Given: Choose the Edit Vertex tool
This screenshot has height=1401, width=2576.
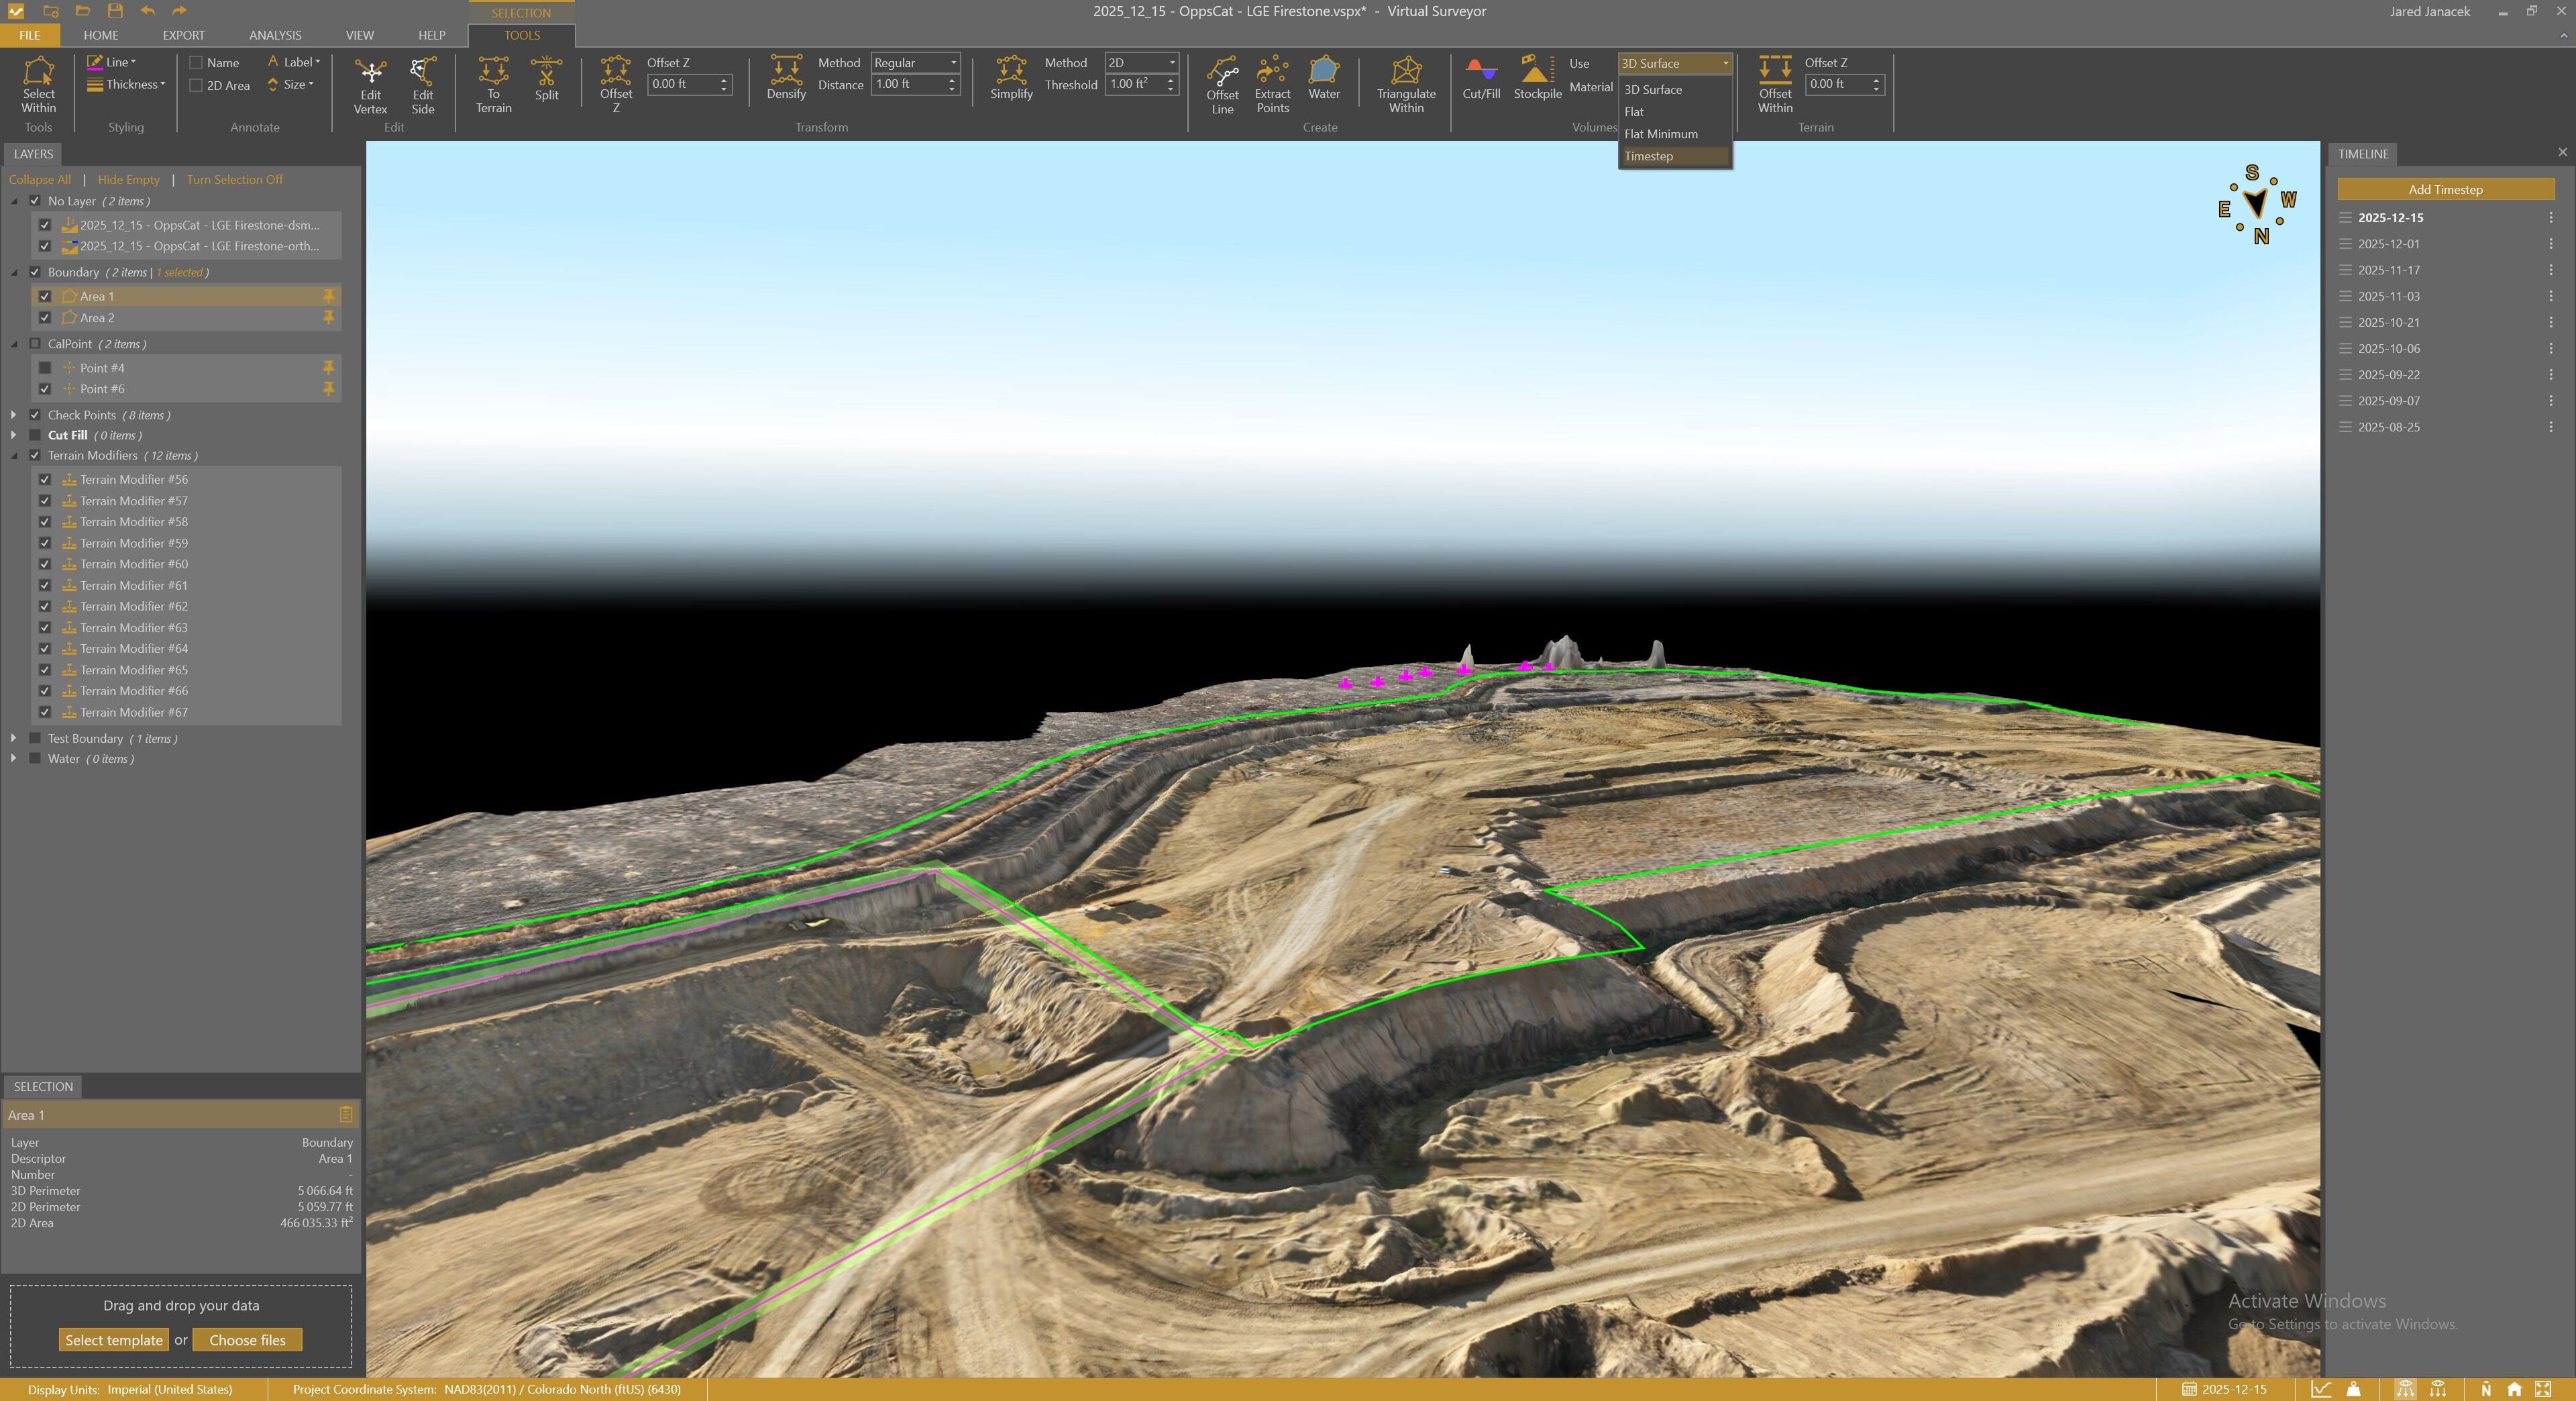Looking at the screenshot, I should 370,85.
